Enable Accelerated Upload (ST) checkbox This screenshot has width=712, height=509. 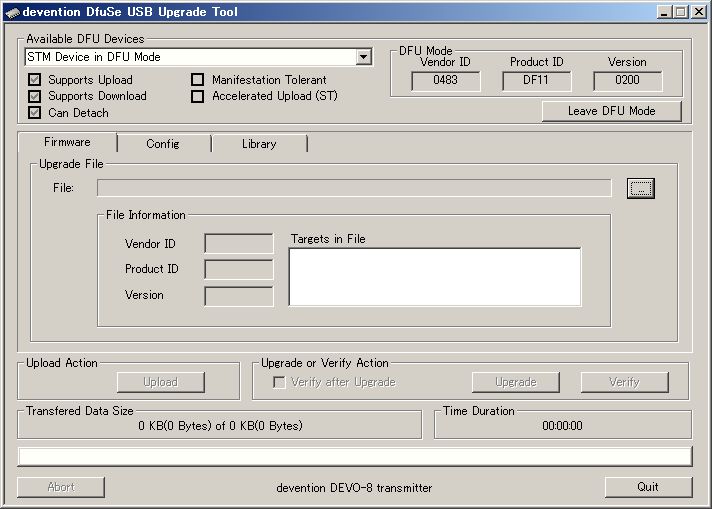pos(198,96)
